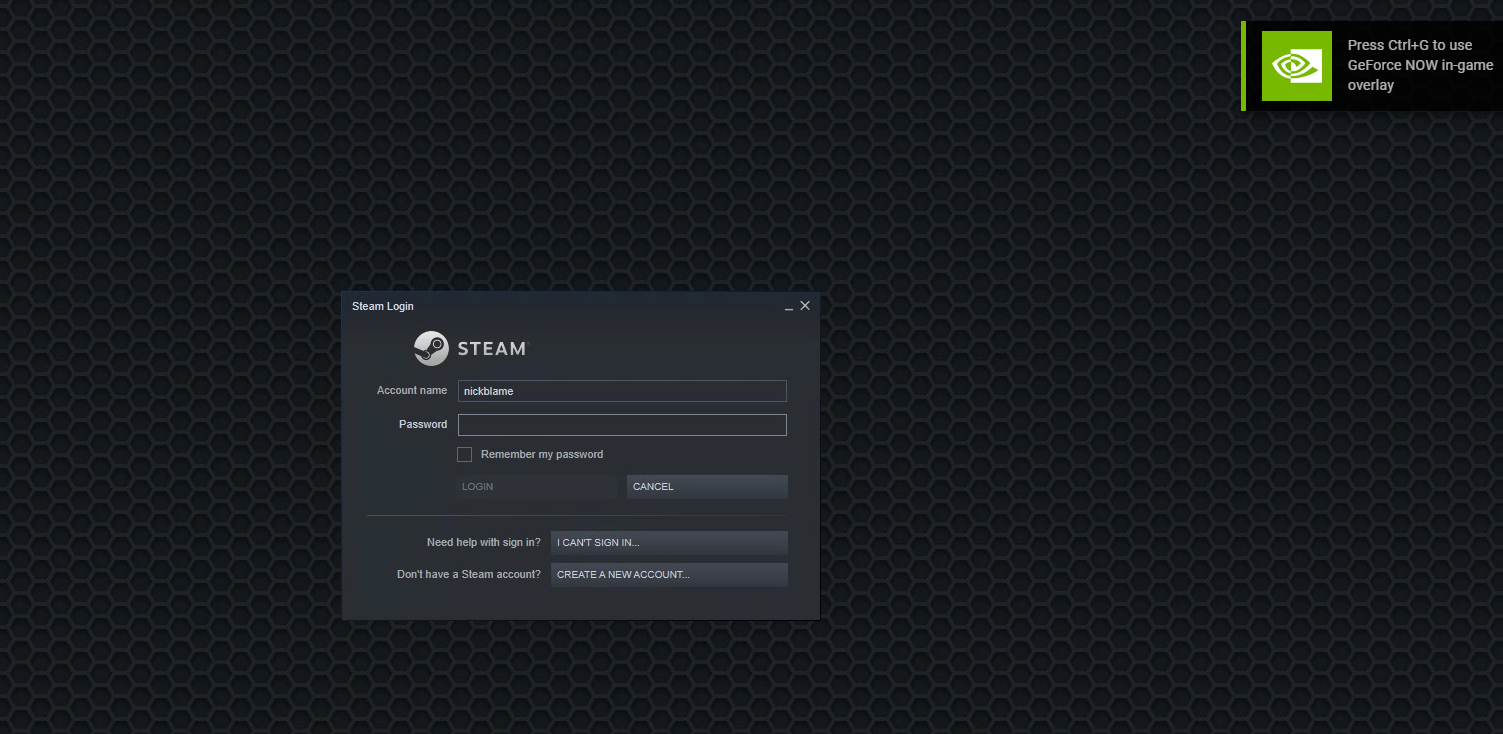Click the "Account name" label

tap(411, 391)
